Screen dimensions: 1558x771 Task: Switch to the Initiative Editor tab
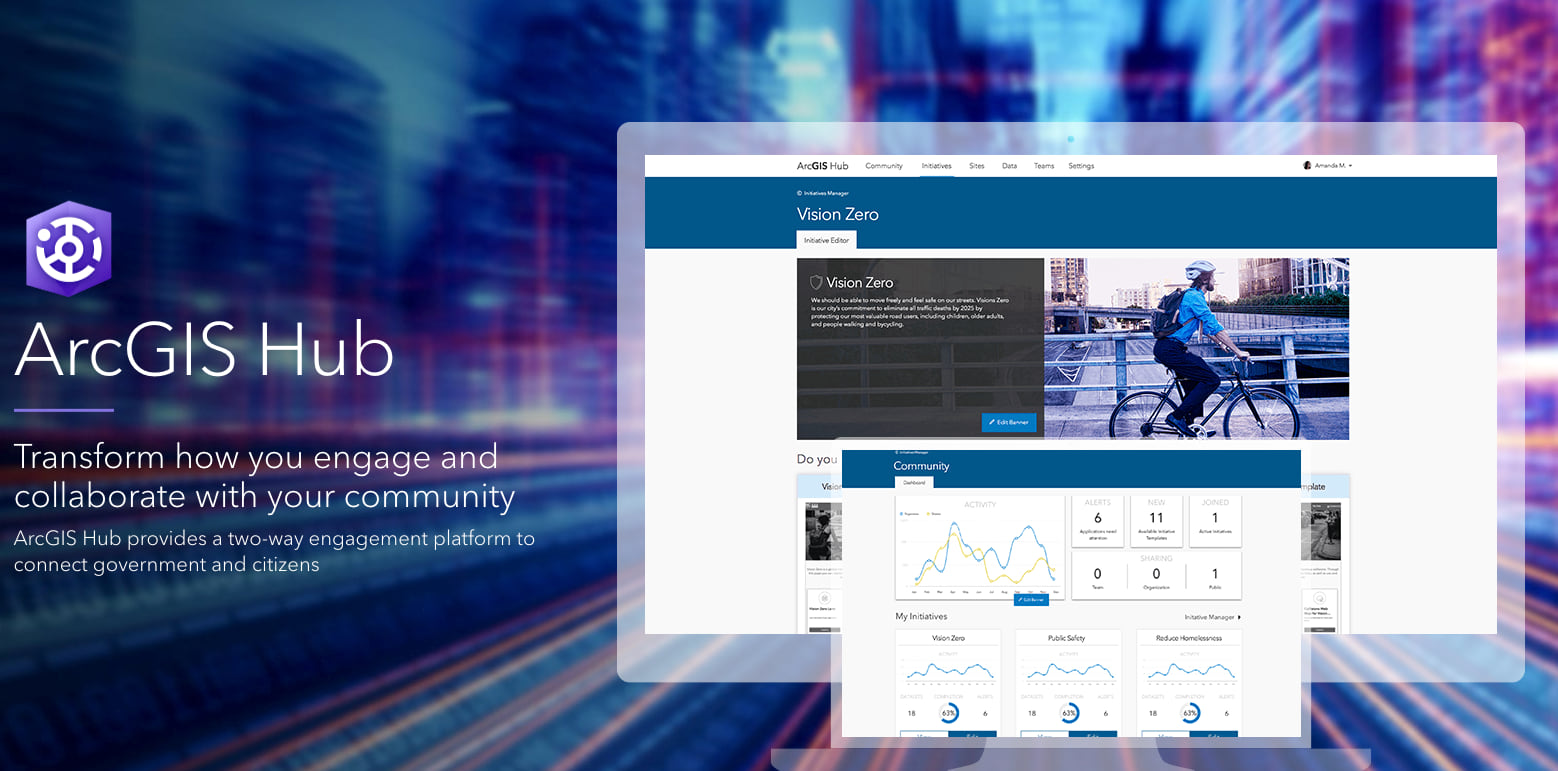click(x=826, y=240)
